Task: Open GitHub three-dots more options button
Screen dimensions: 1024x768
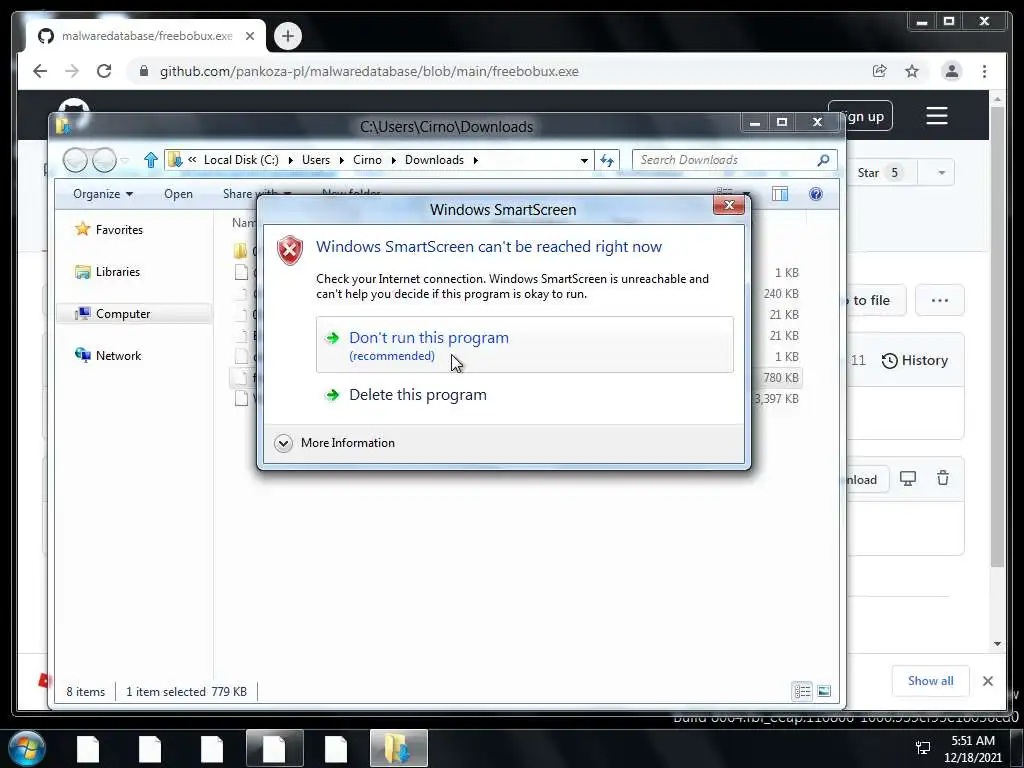Action: [x=940, y=300]
